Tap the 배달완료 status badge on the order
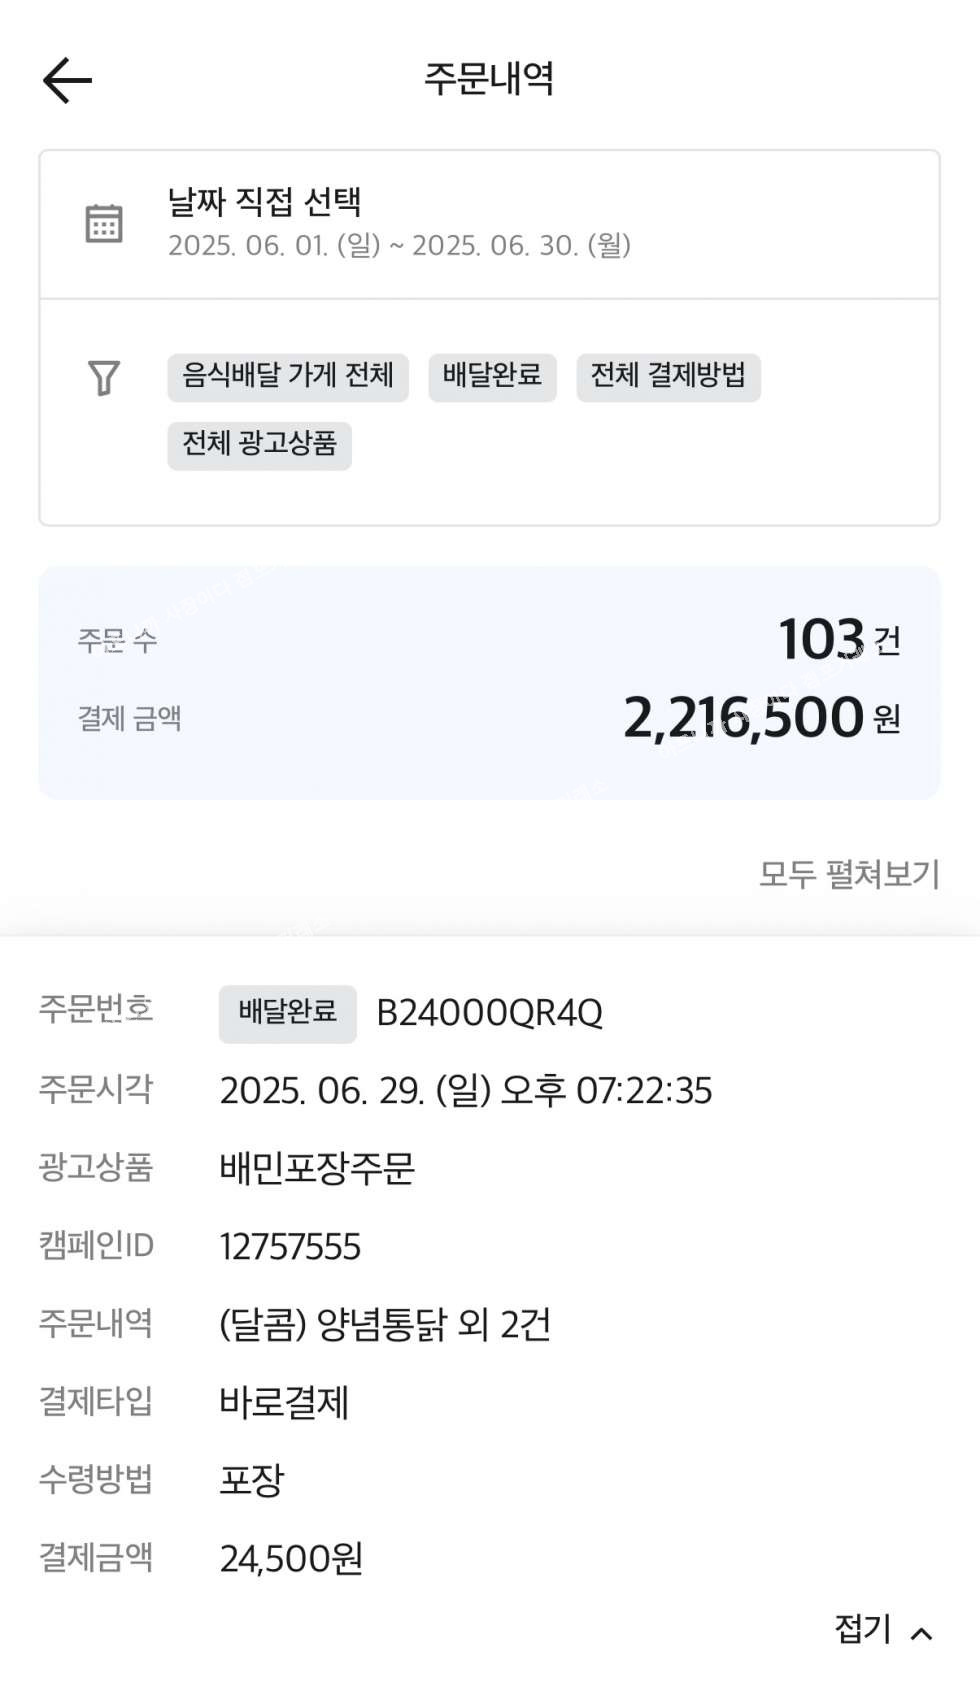The height and width of the screenshot is (1695, 980). pyautogui.click(x=287, y=1013)
